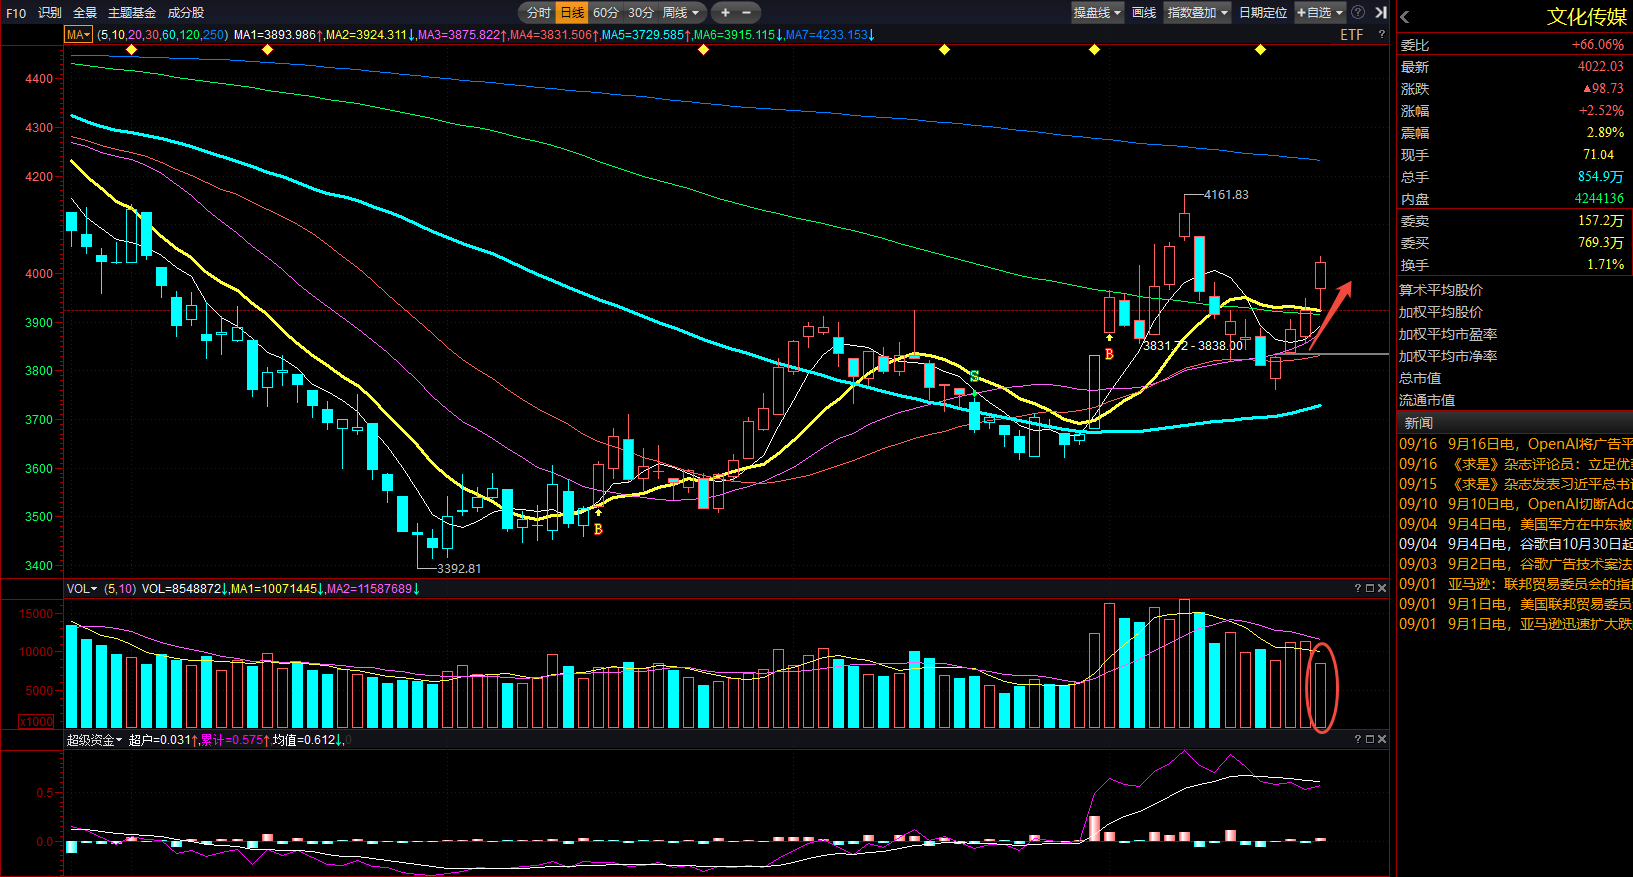The height and width of the screenshot is (877, 1633).
Task: Open the 全景 menu
Action: [85, 13]
